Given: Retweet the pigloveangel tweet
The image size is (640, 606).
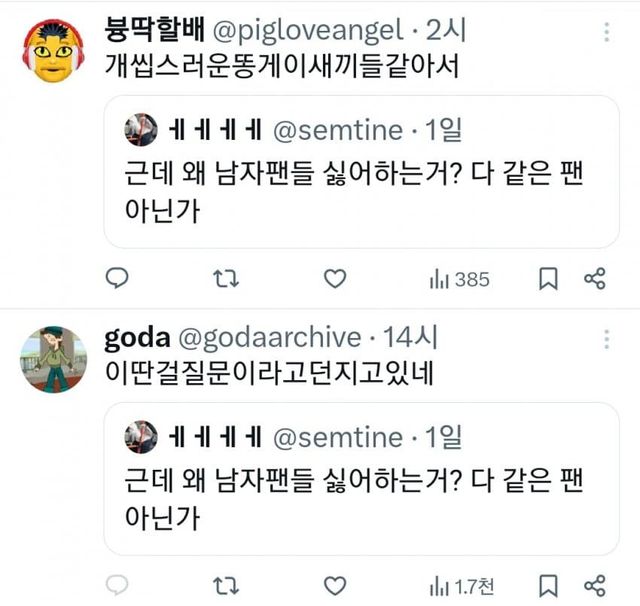Looking at the screenshot, I should pyautogui.click(x=227, y=279).
